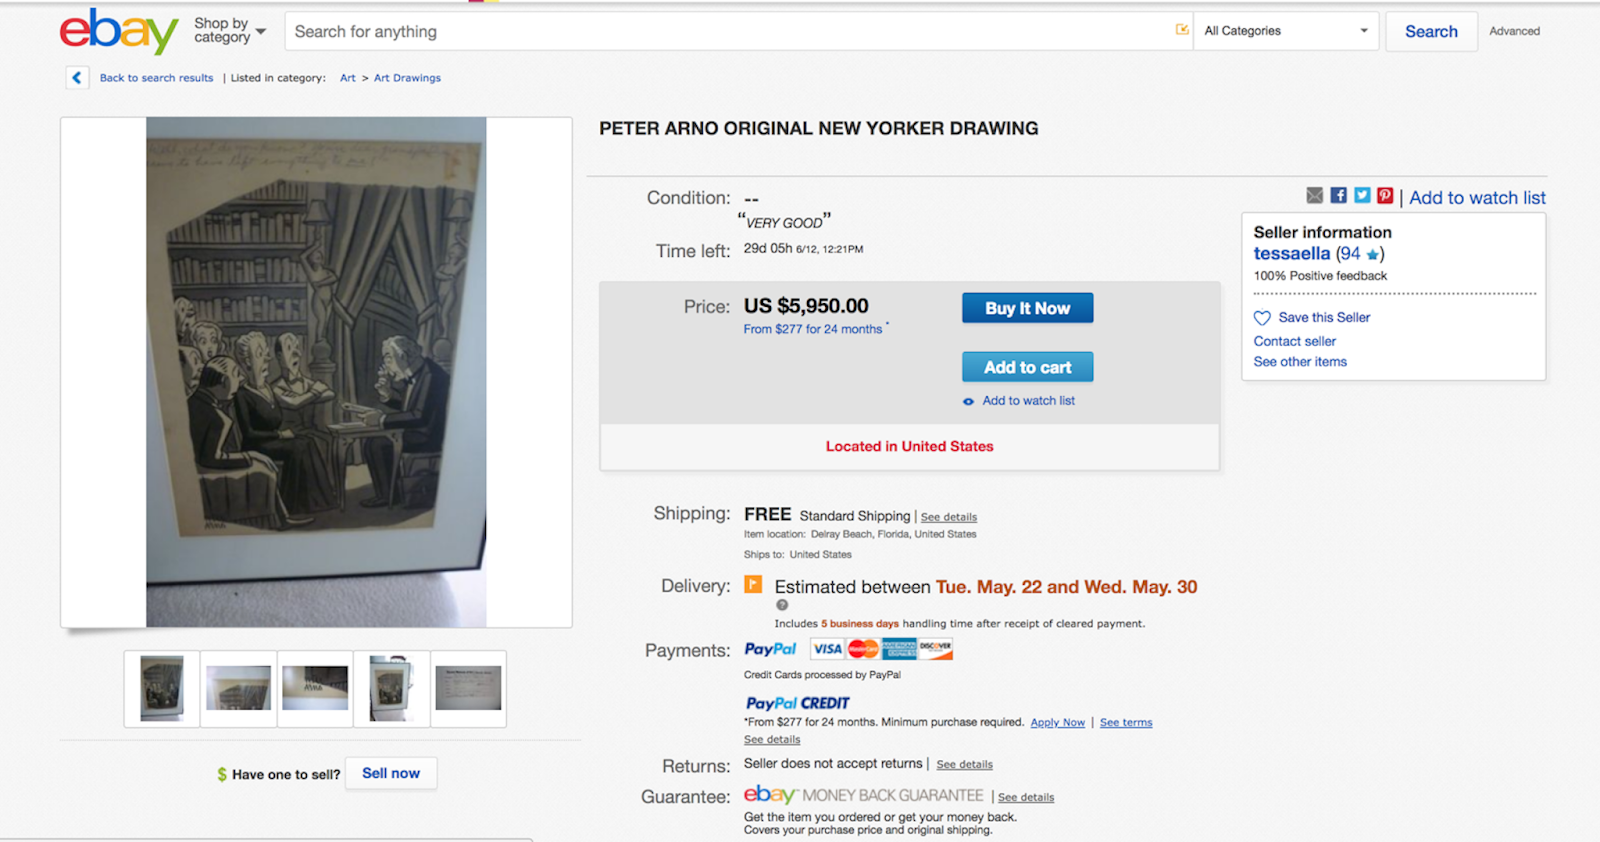Select the fifth thumbnail image of document
Viewport: 1600px width, 842px height.
[x=468, y=688]
